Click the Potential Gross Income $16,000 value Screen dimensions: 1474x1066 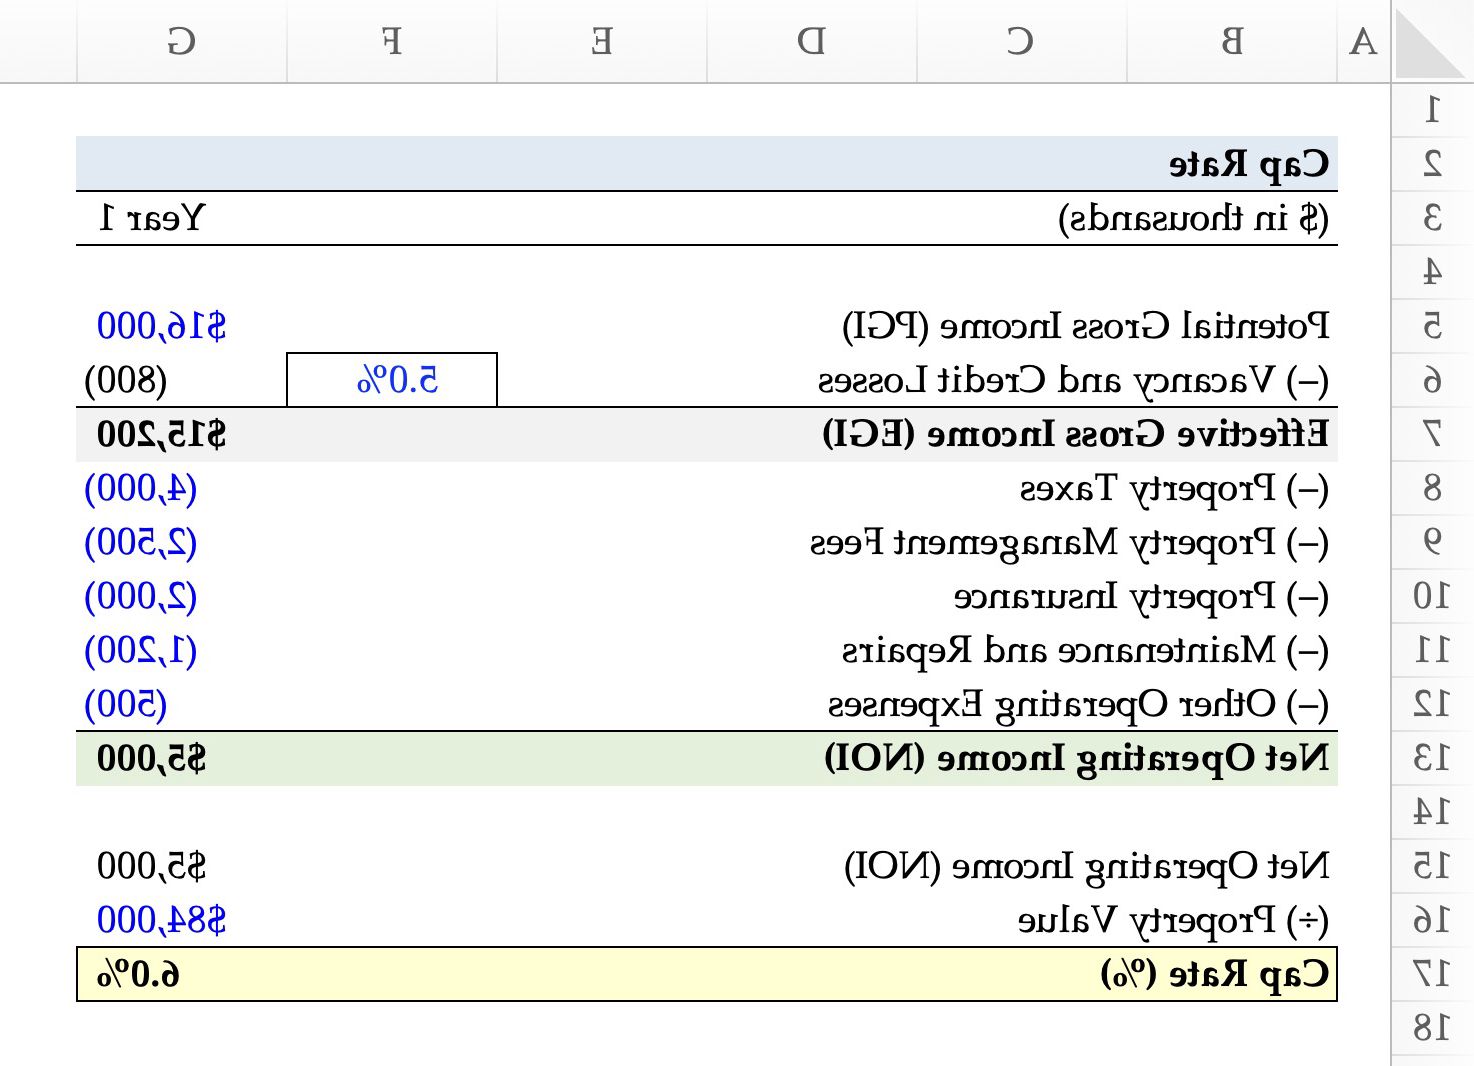(162, 326)
